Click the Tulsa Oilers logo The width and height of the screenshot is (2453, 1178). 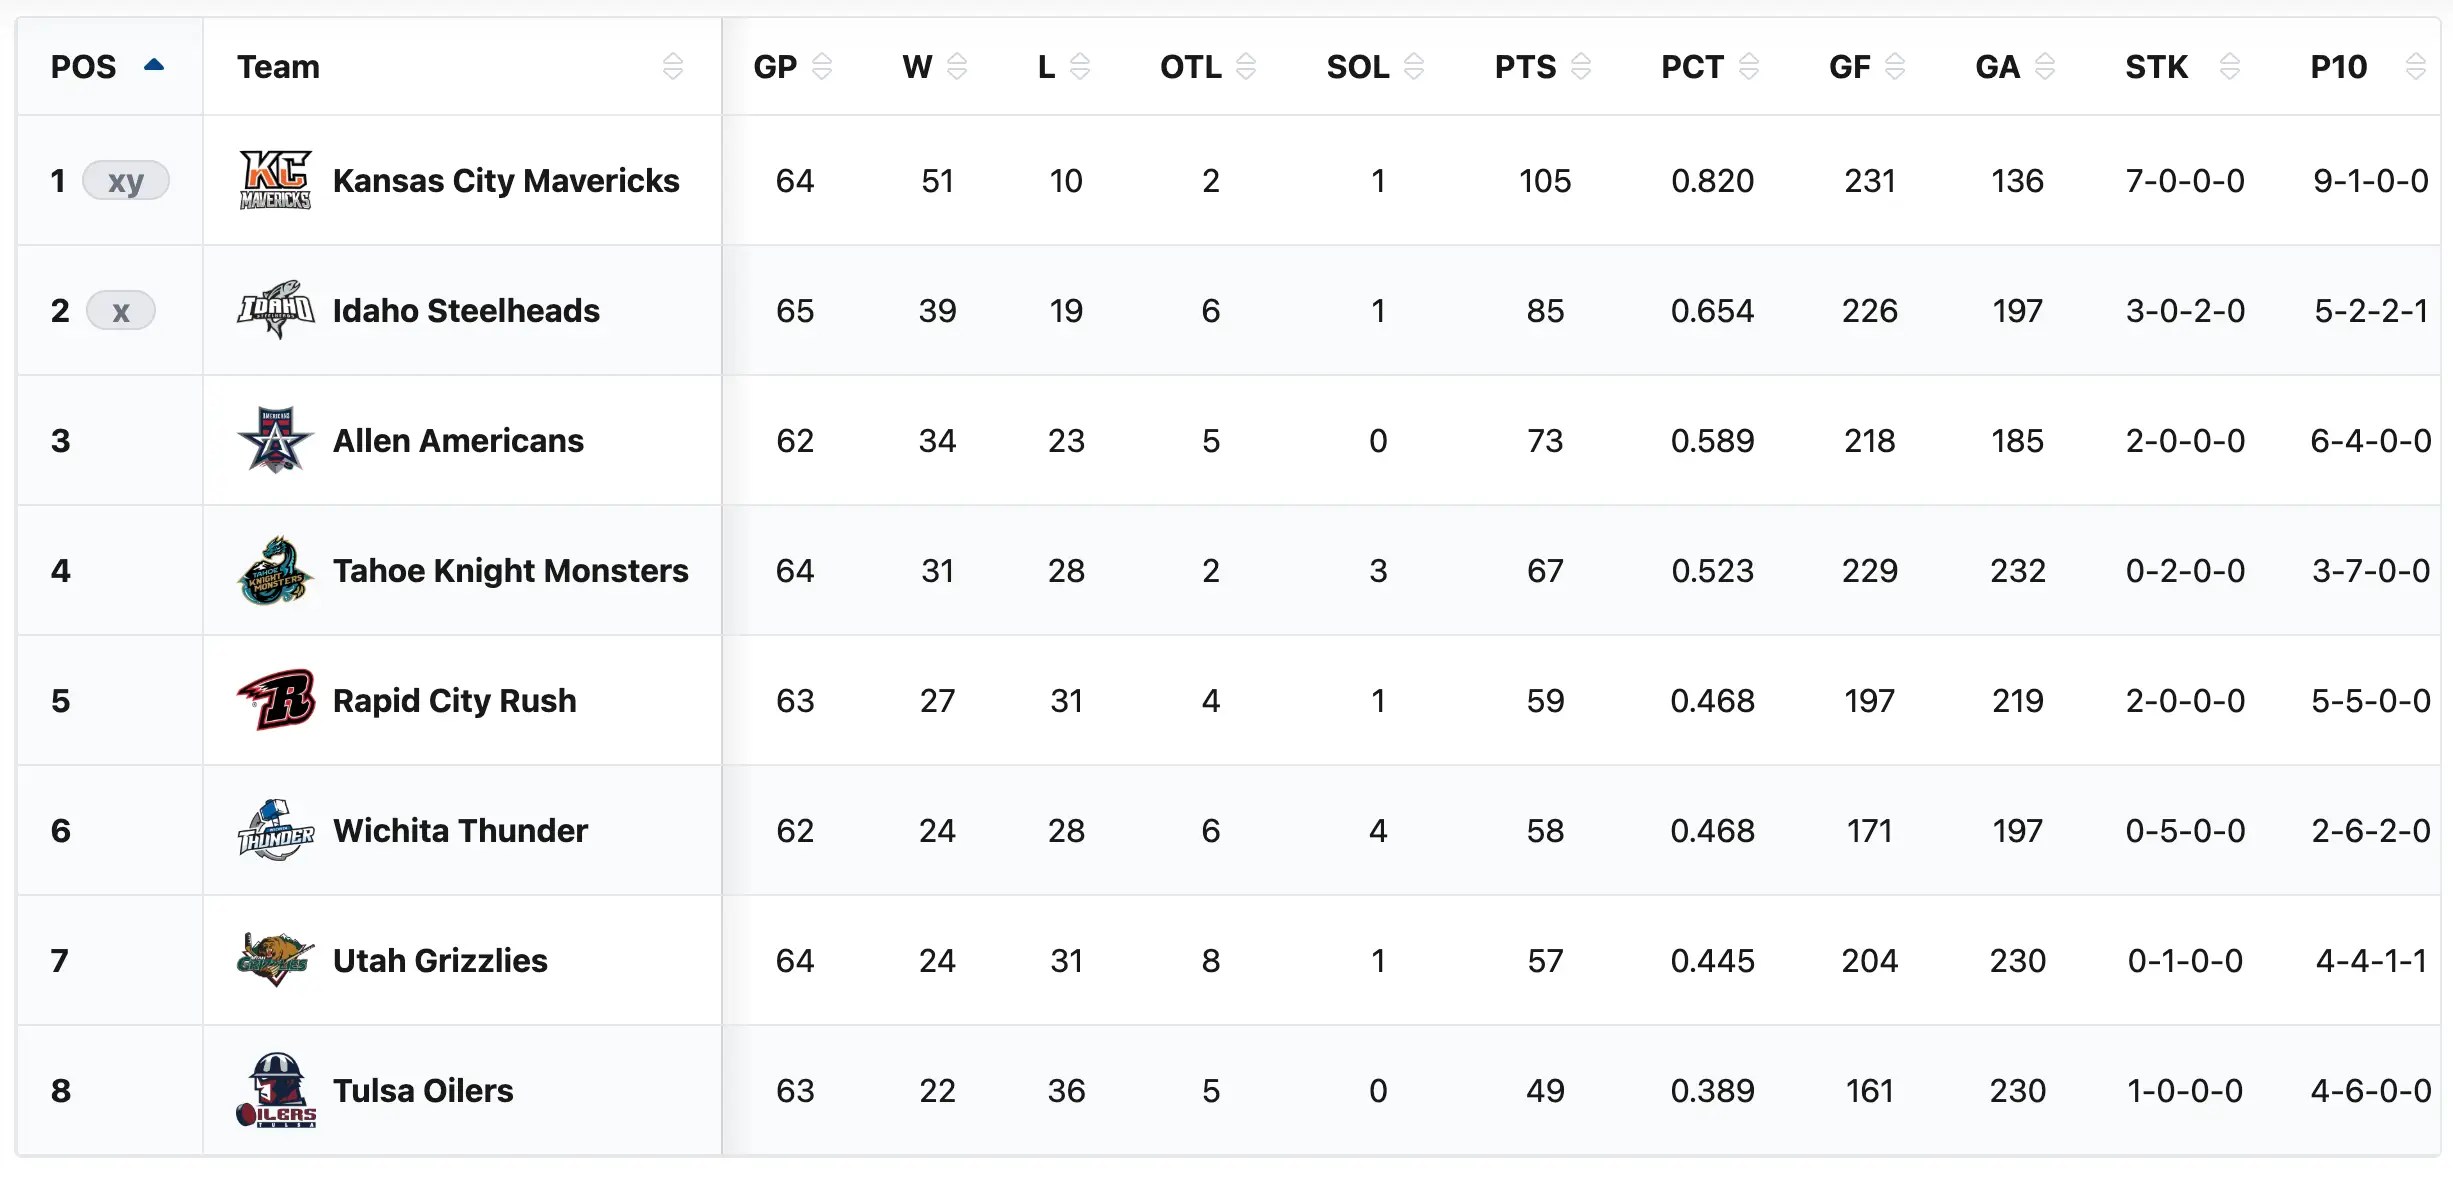275,1090
